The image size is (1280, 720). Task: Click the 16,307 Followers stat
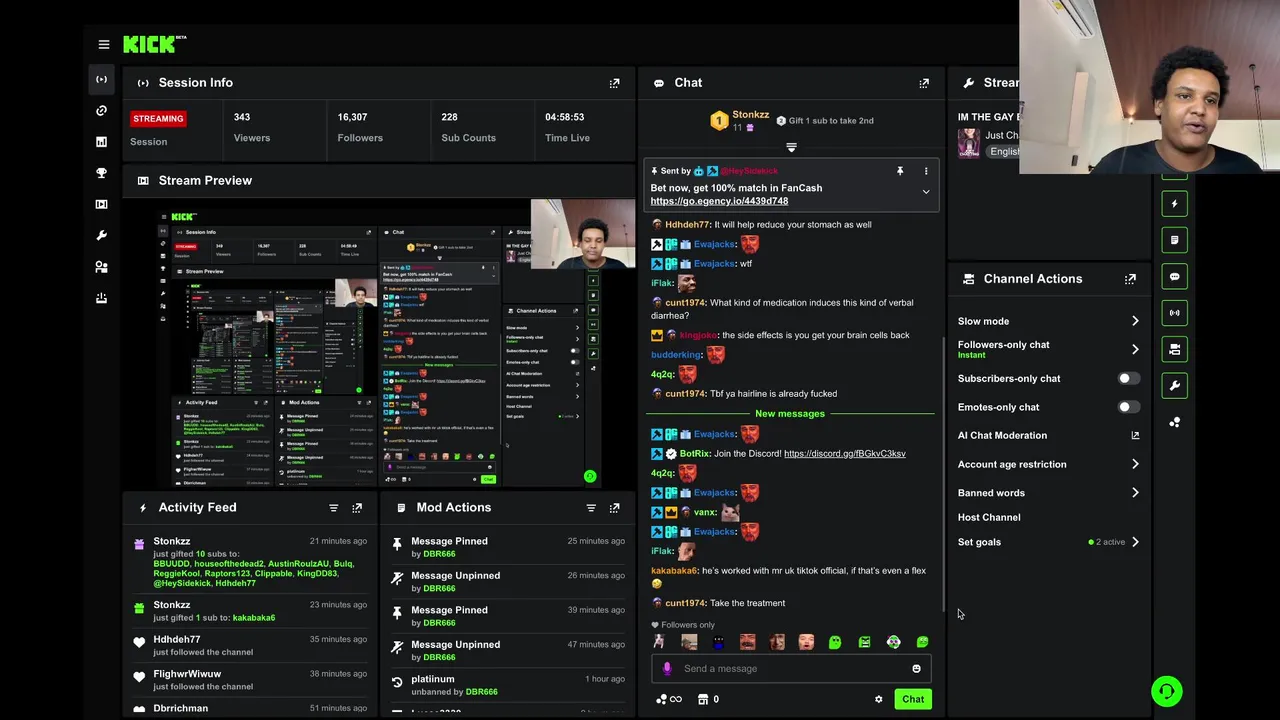click(x=360, y=127)
